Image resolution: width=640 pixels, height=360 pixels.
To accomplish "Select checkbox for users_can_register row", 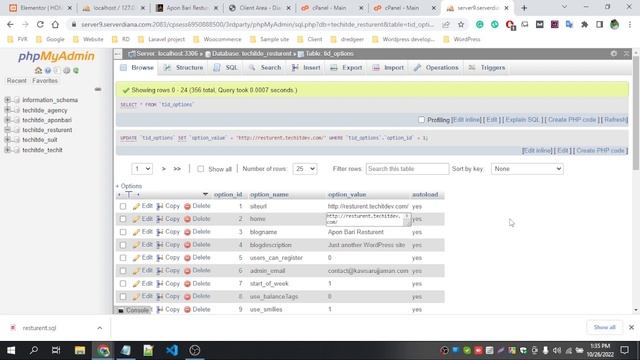I will [123, 258].
